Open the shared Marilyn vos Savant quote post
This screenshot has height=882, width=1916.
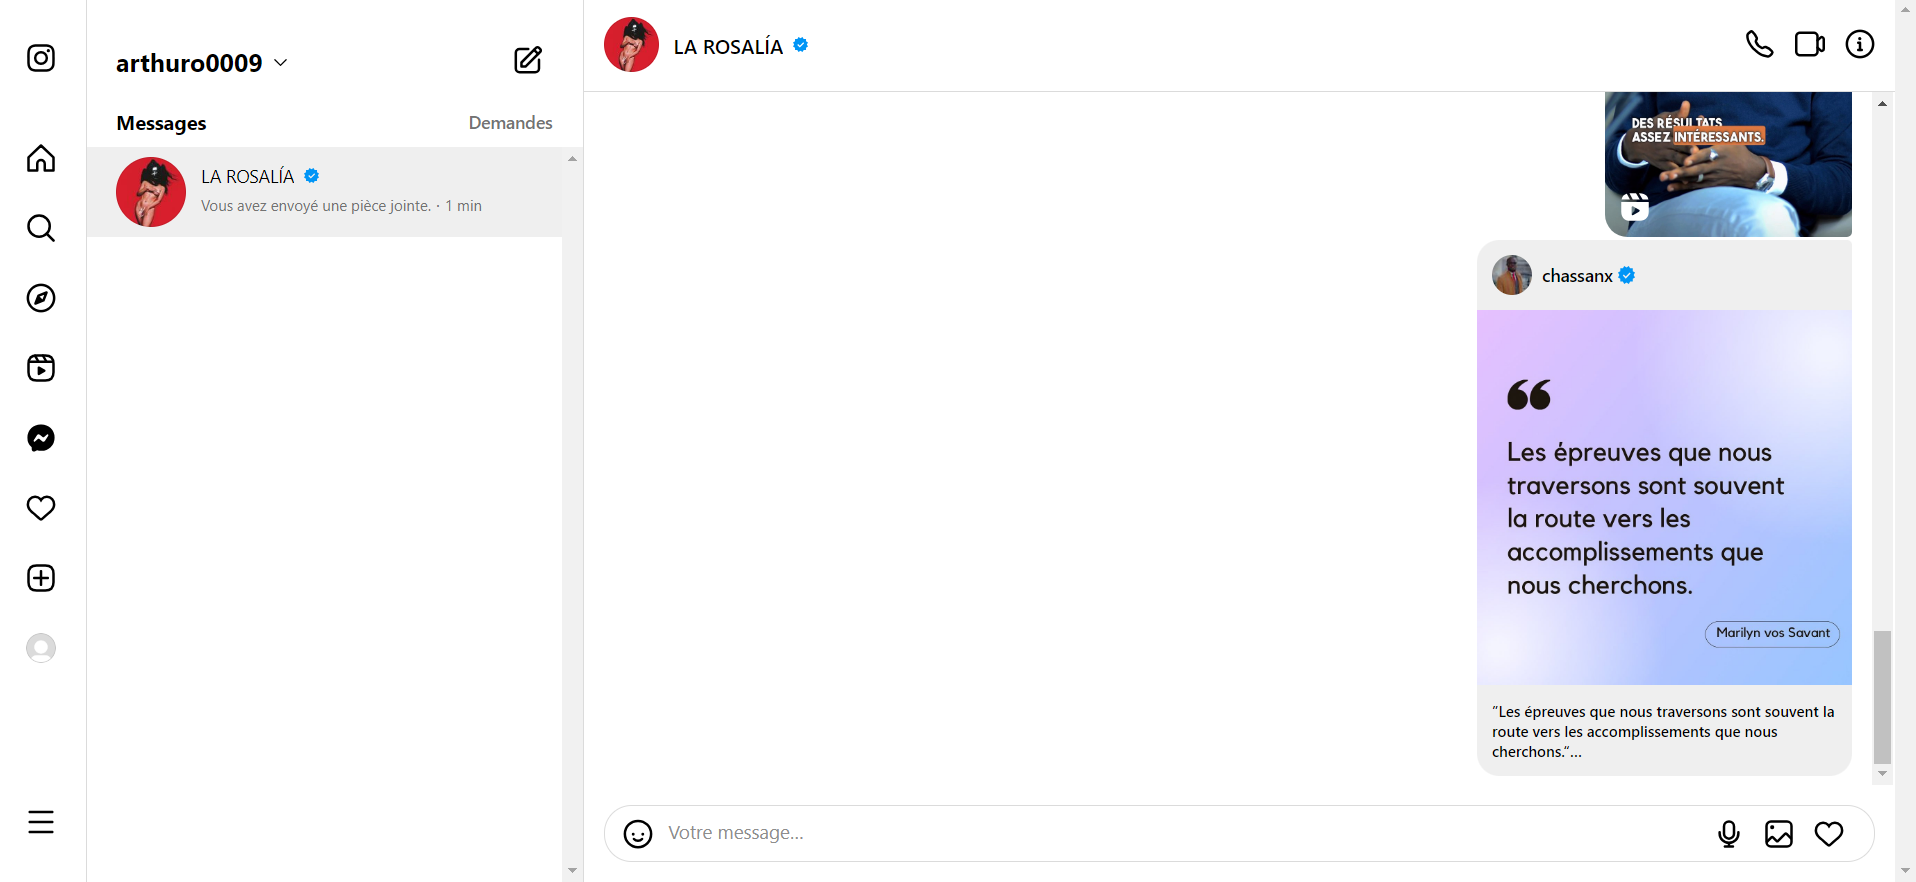click(x=1664, y=497)
